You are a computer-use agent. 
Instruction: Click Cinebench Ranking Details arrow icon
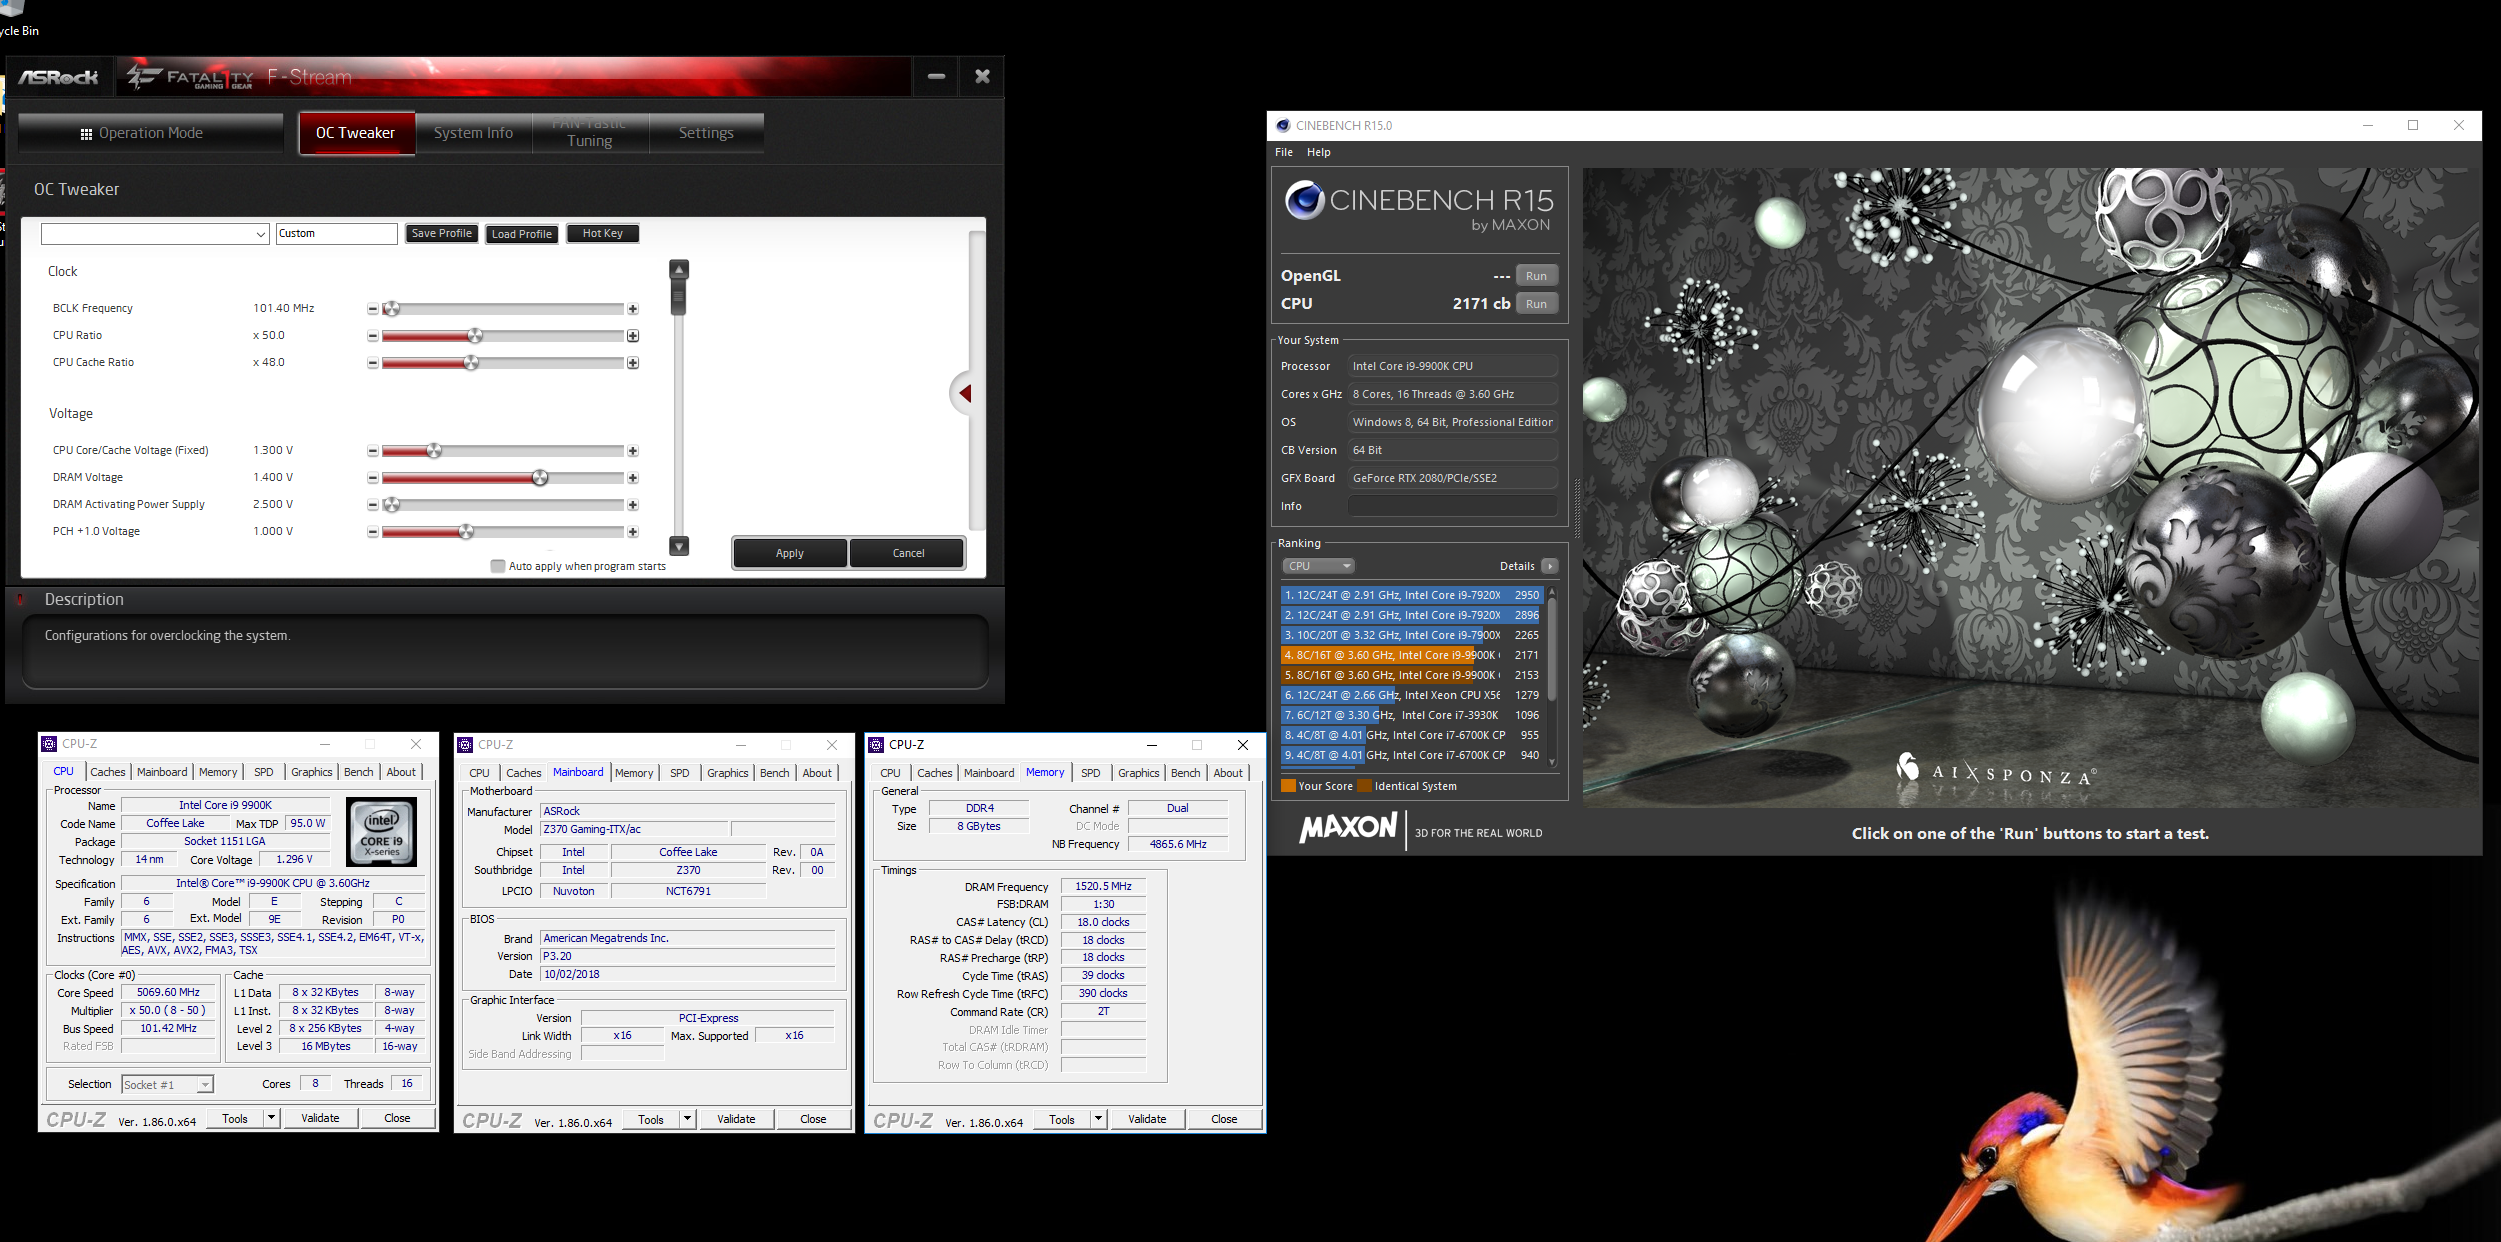tap(1550, 566)
